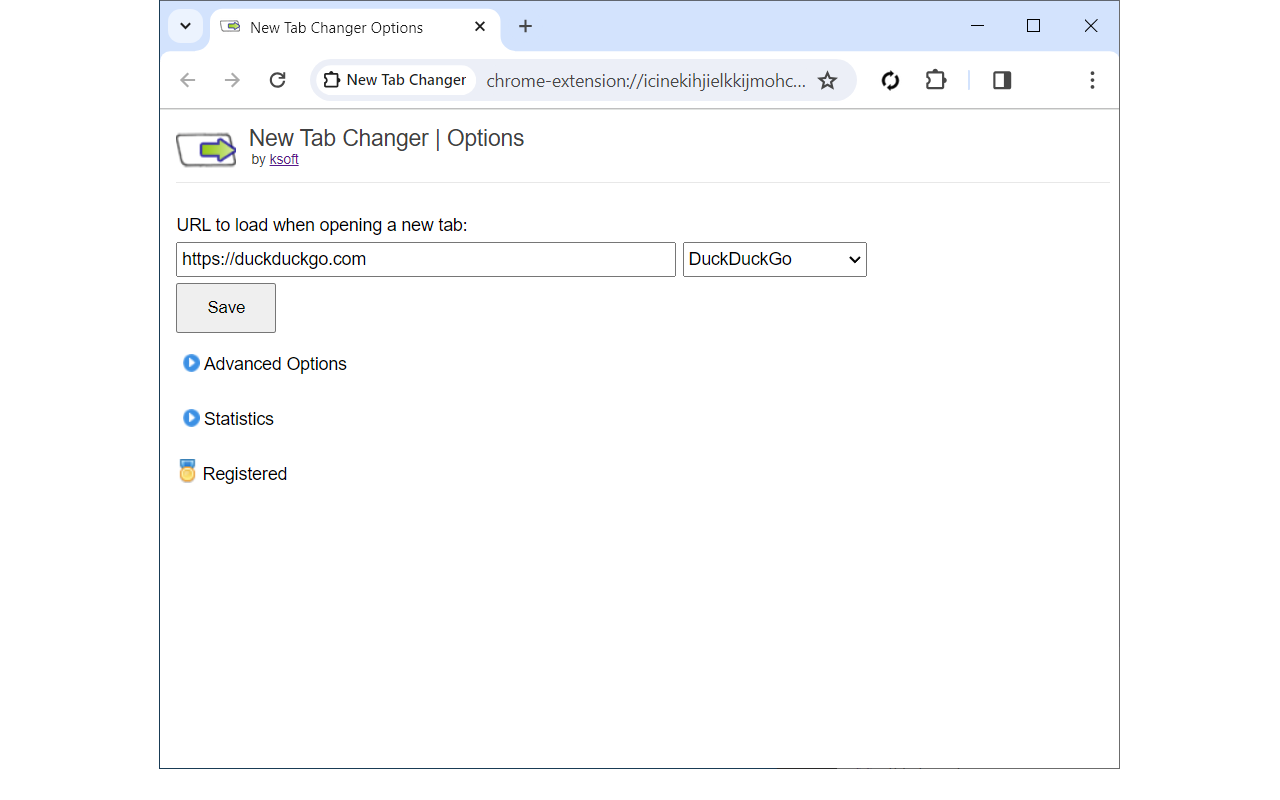1280x800 pixels.
Task: Open the ksoft link
Action: (284, 158)
